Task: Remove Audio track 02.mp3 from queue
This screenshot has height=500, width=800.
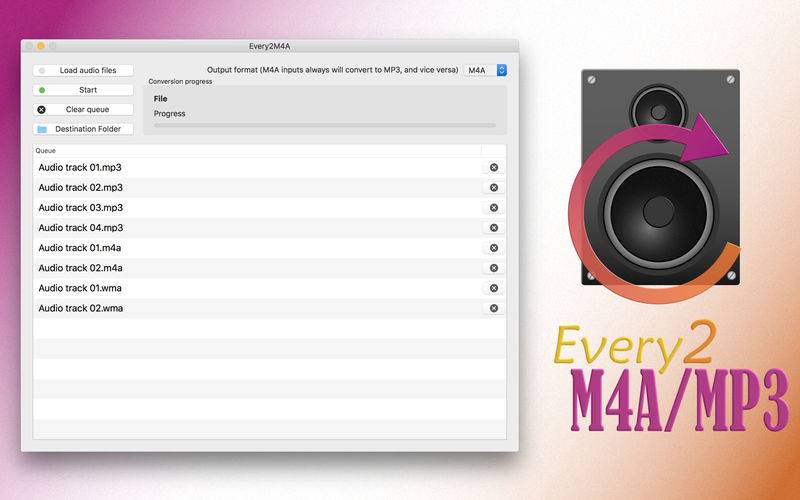Action: 493,188
